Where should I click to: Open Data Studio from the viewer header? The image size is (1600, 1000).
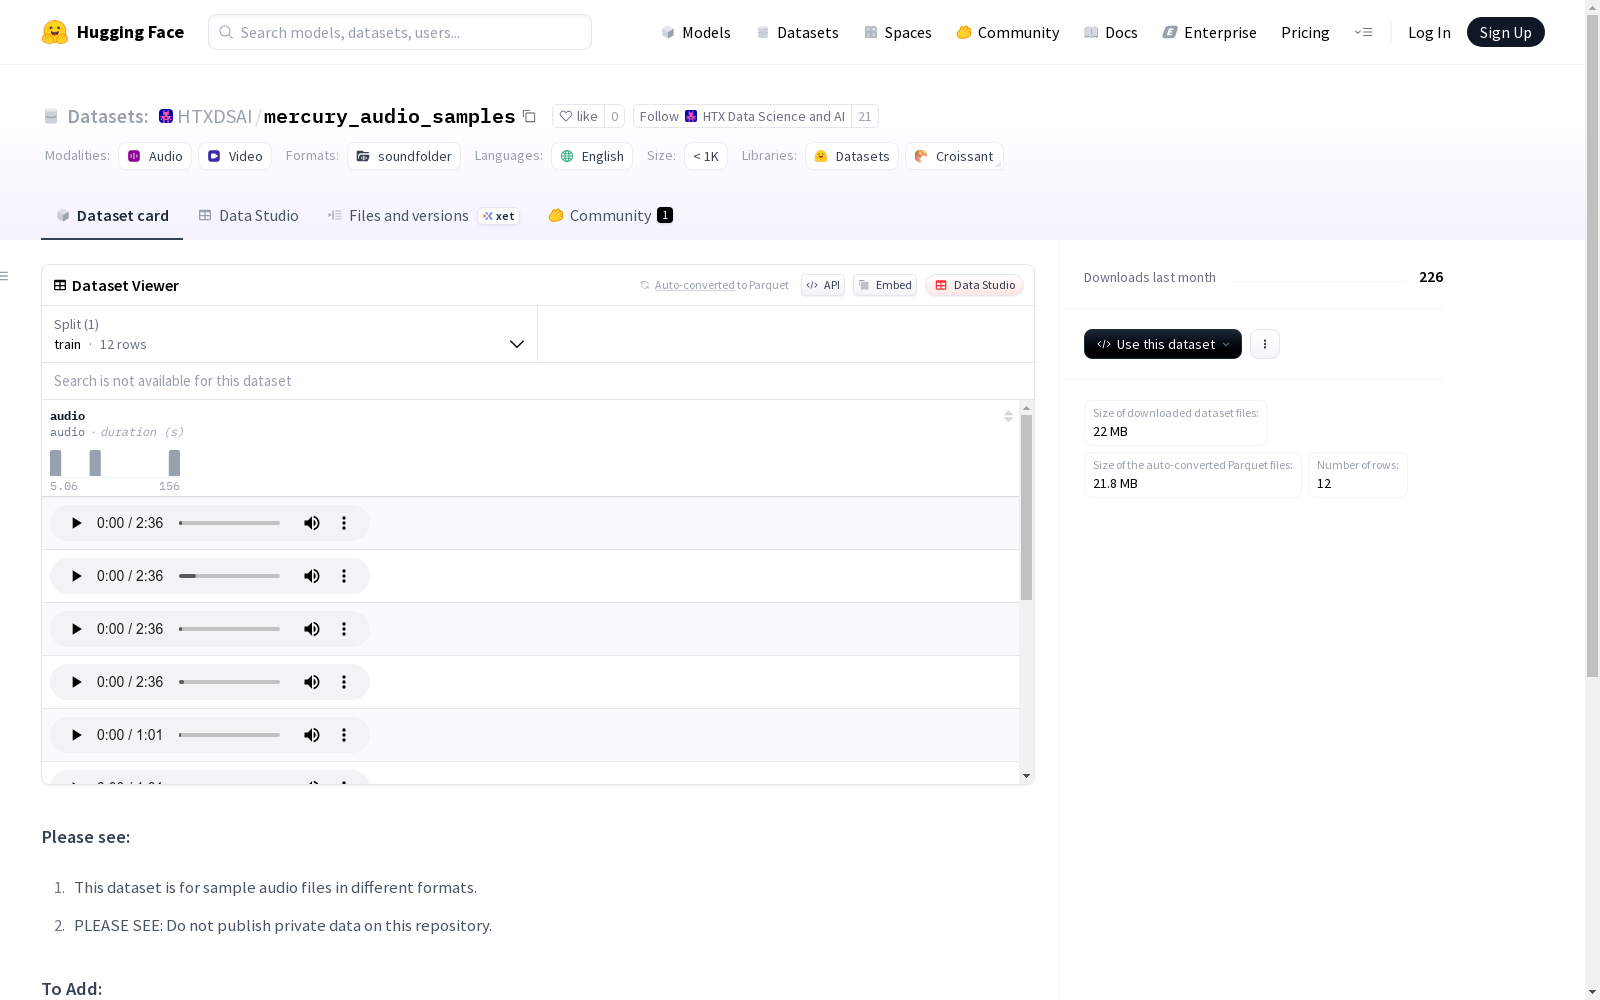click(x=974, y=285)
